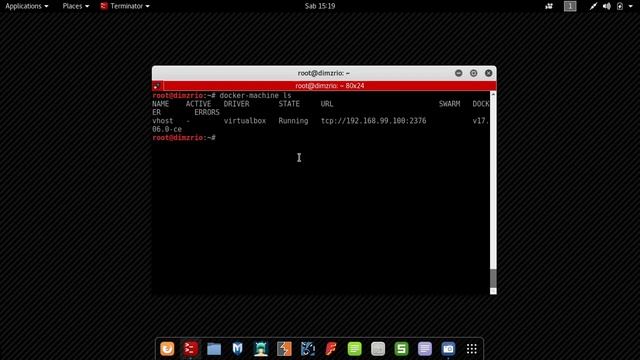
Task: Launch the red F Faraday icon
Action: (x=331, y=349)
